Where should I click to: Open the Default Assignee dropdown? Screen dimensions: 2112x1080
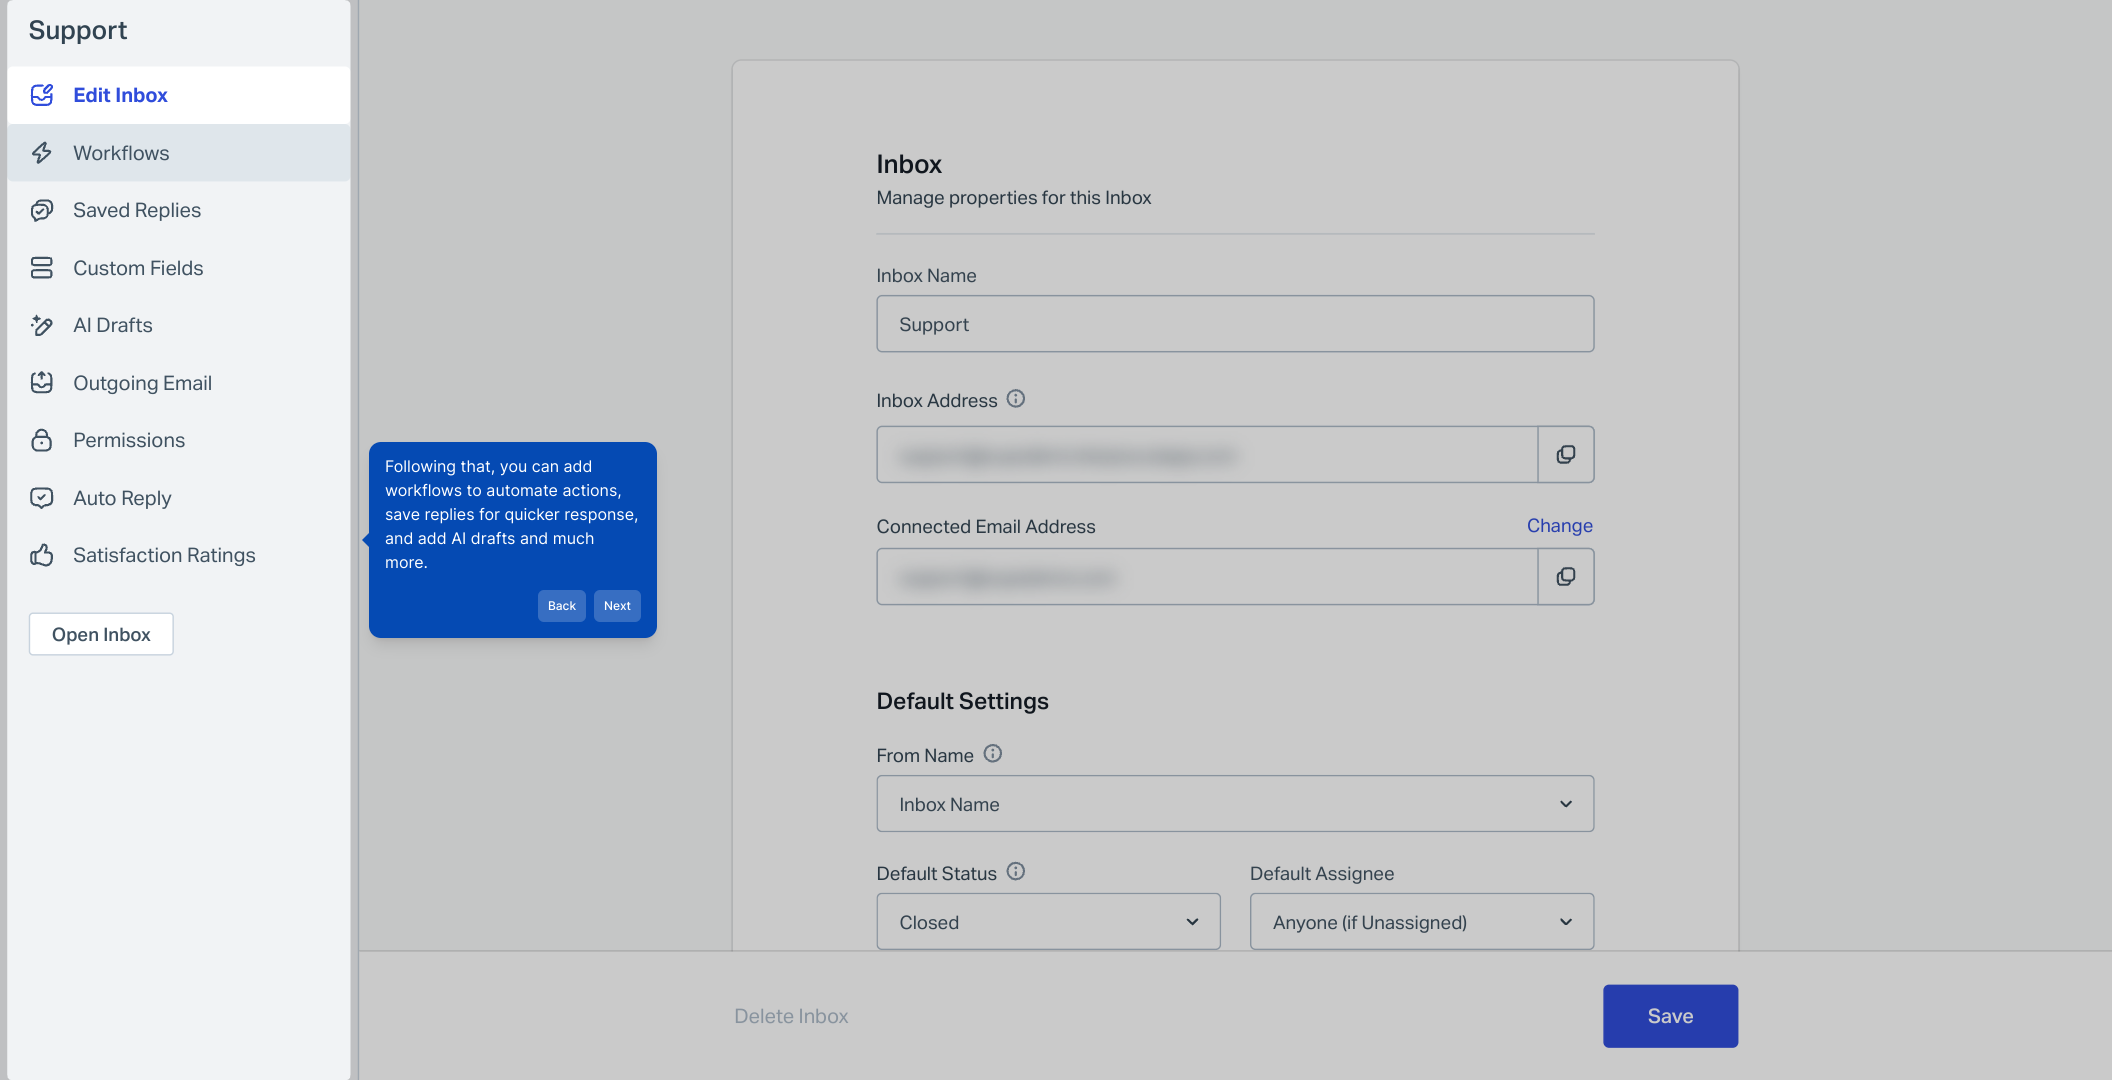coord(1421,922)
